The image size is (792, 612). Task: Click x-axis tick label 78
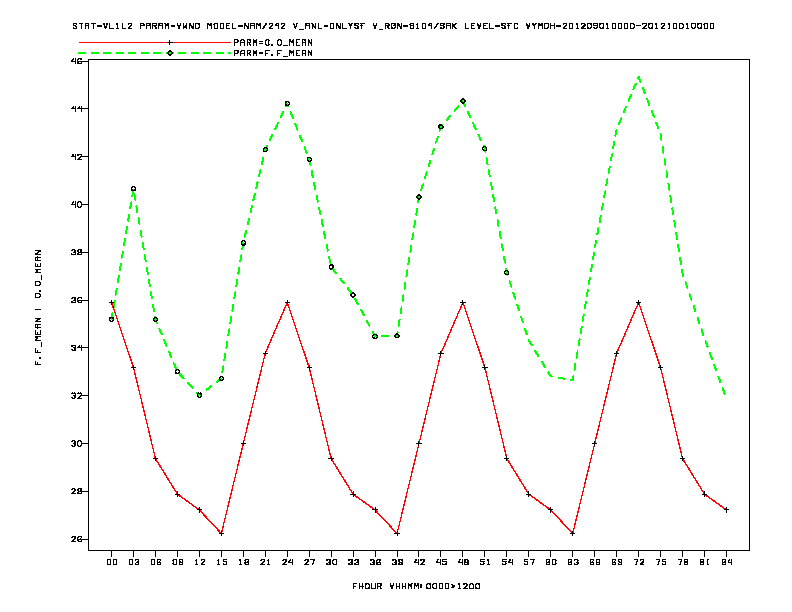[x=682, y=562]
